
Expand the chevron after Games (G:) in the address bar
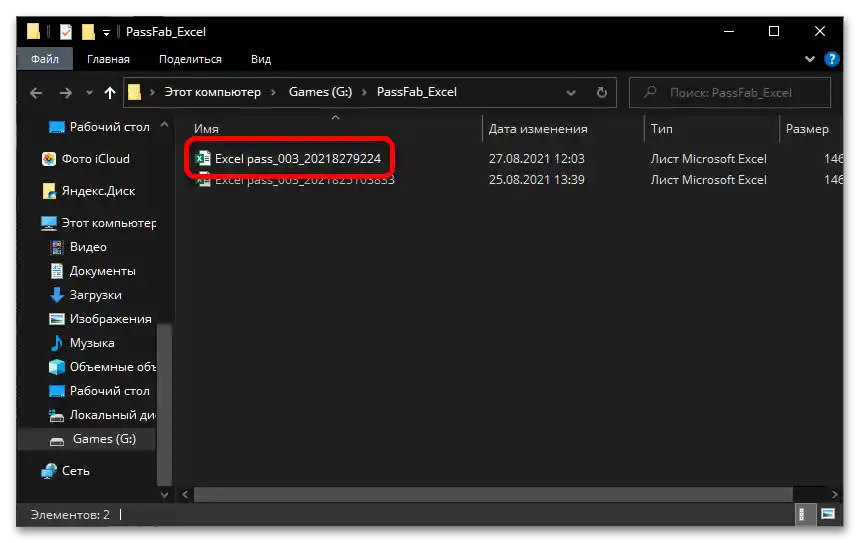364,92
